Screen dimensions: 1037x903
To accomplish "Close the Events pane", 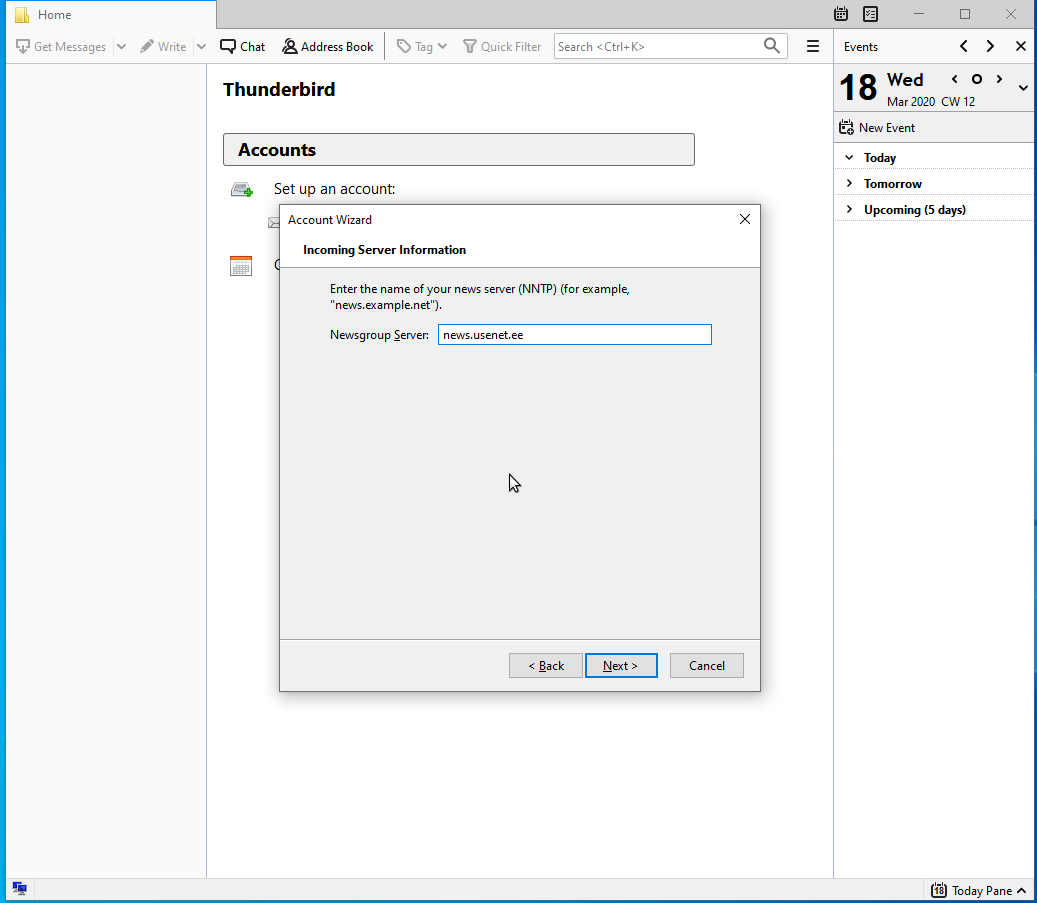I will [1020, 46].
